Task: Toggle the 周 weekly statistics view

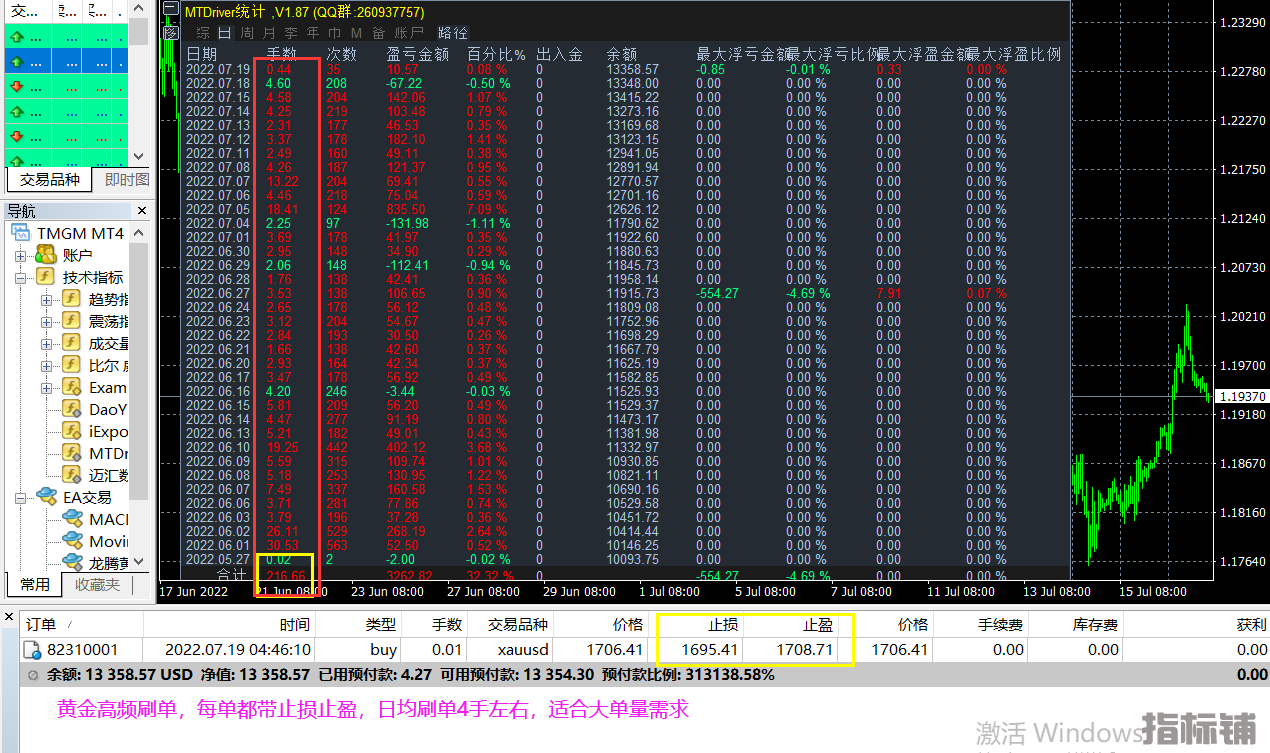Action: click(x=246, y=32)
